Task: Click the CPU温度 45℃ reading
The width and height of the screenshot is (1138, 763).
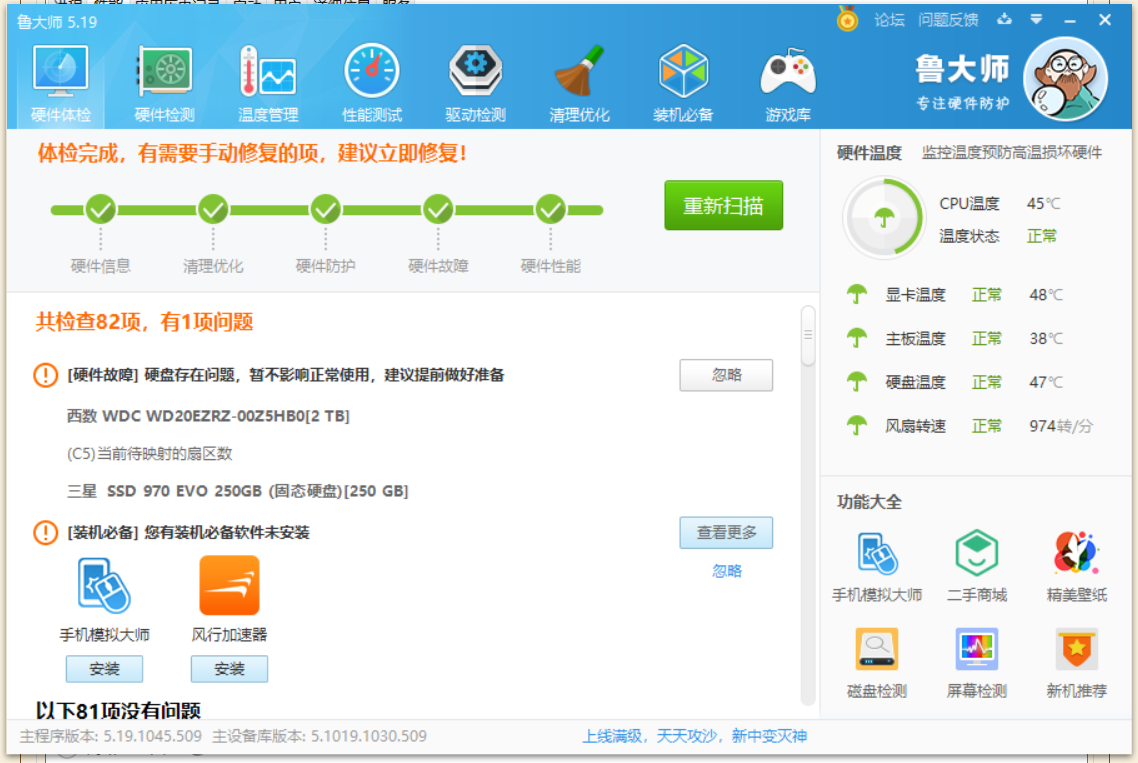Action: click(x=1044, y=203)
